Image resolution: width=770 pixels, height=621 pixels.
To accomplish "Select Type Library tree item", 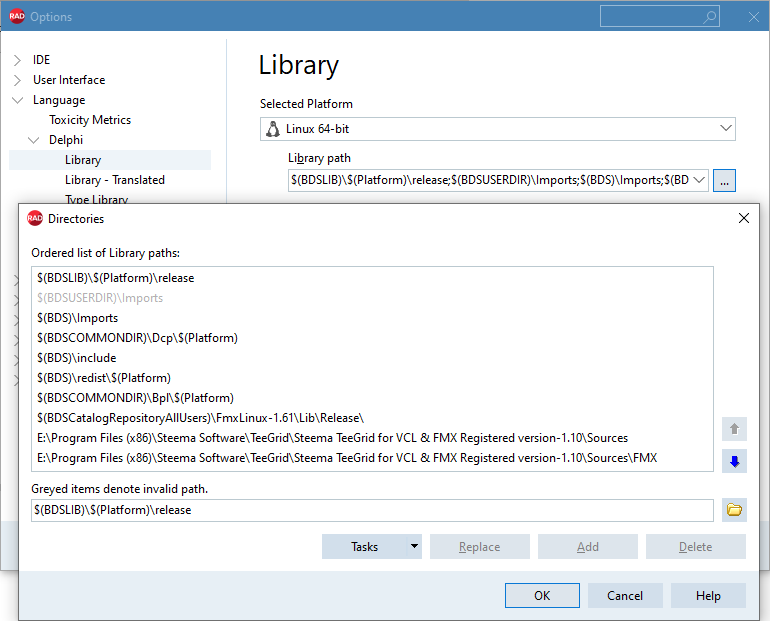I will [96, 199].
